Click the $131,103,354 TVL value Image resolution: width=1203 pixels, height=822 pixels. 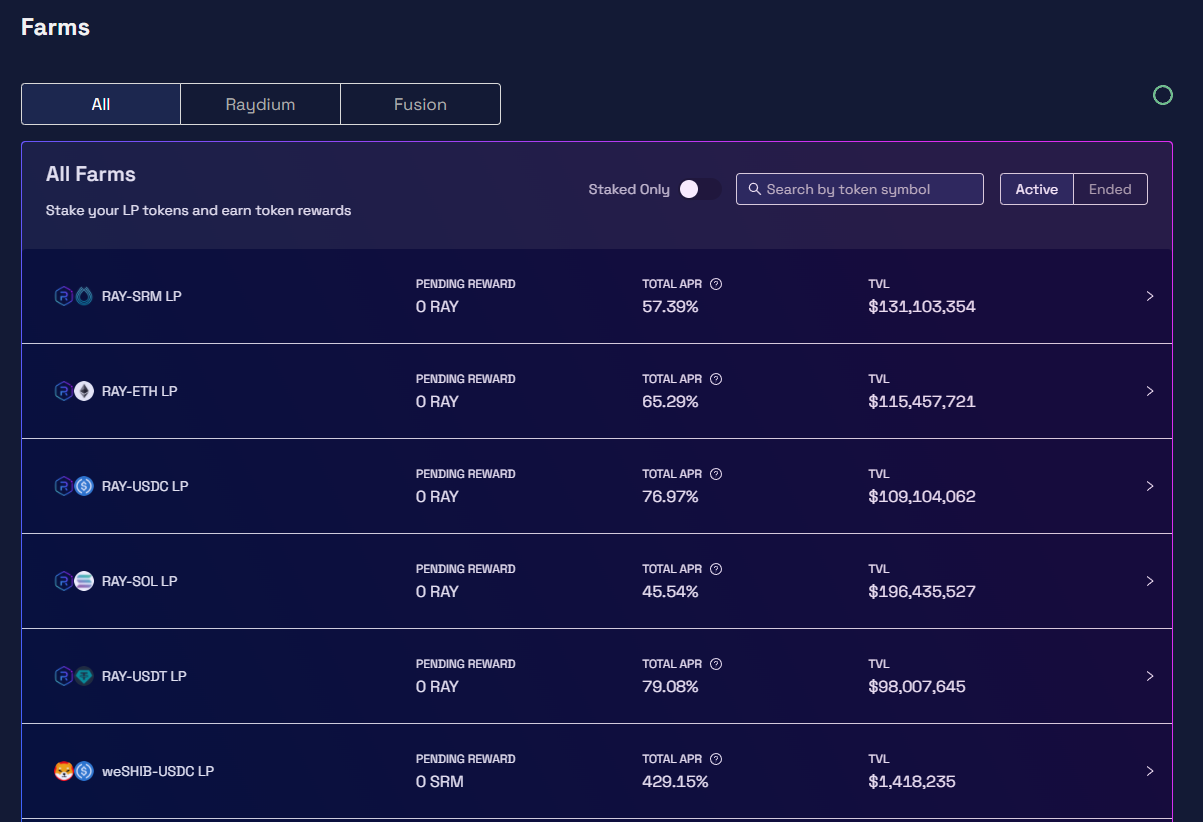(922, 306)
